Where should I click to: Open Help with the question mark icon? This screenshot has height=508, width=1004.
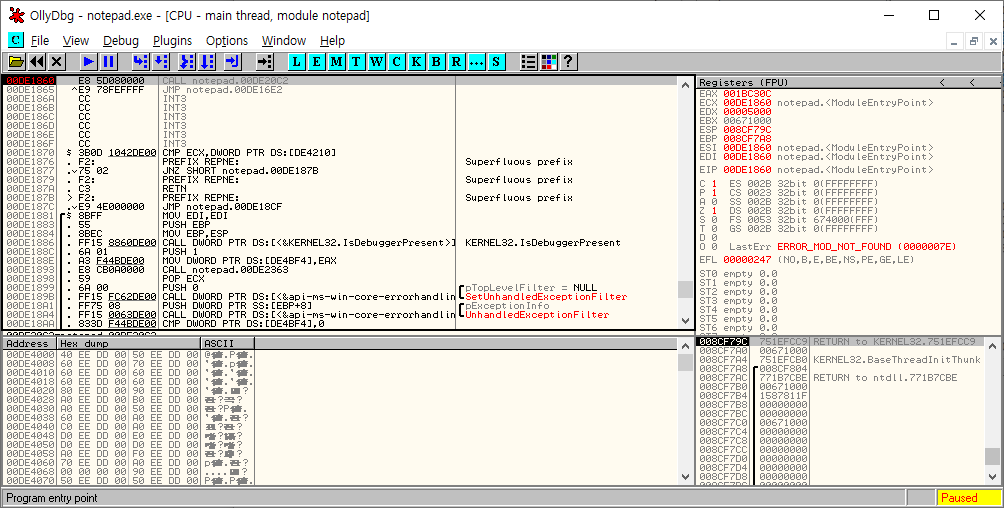click(568, 61)
